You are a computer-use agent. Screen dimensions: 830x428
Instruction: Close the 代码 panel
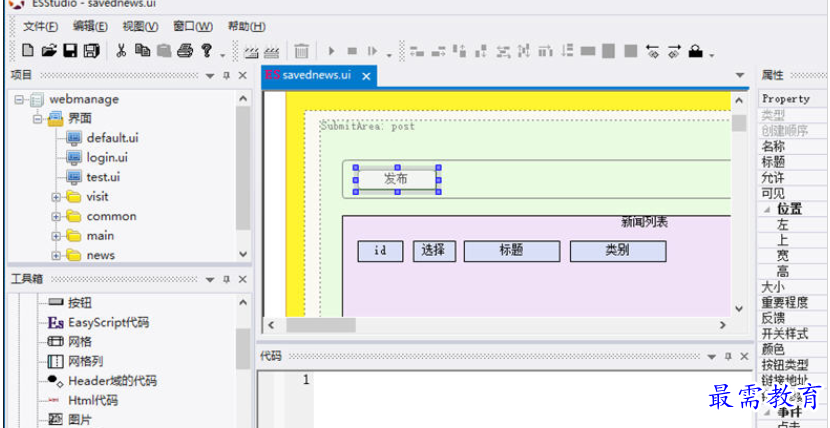tap(744, 357)
